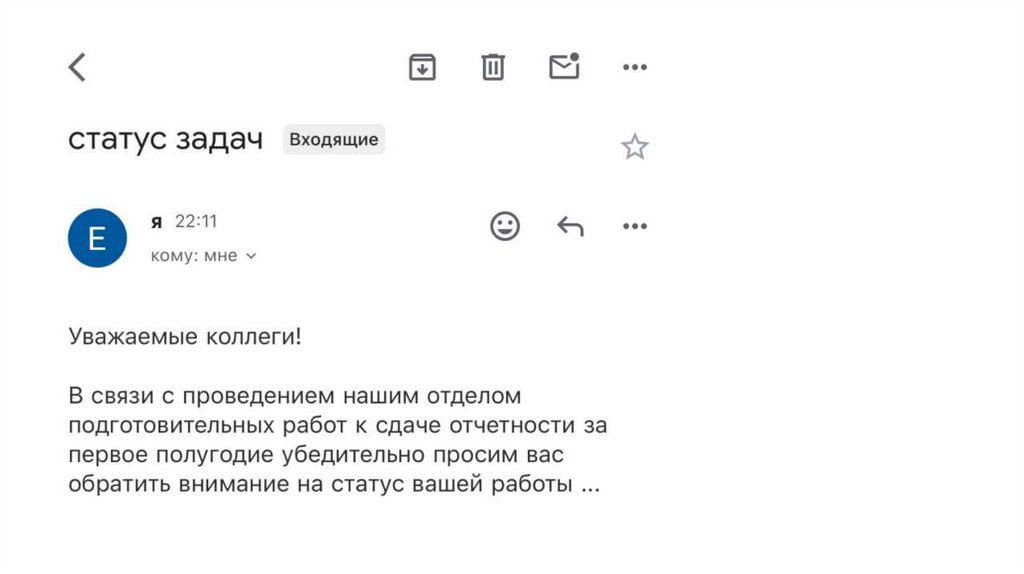This screenshot has width=1024, height=574.
Task: Expand truncated text via trailing ellipsis
Action: click(590, 486)
